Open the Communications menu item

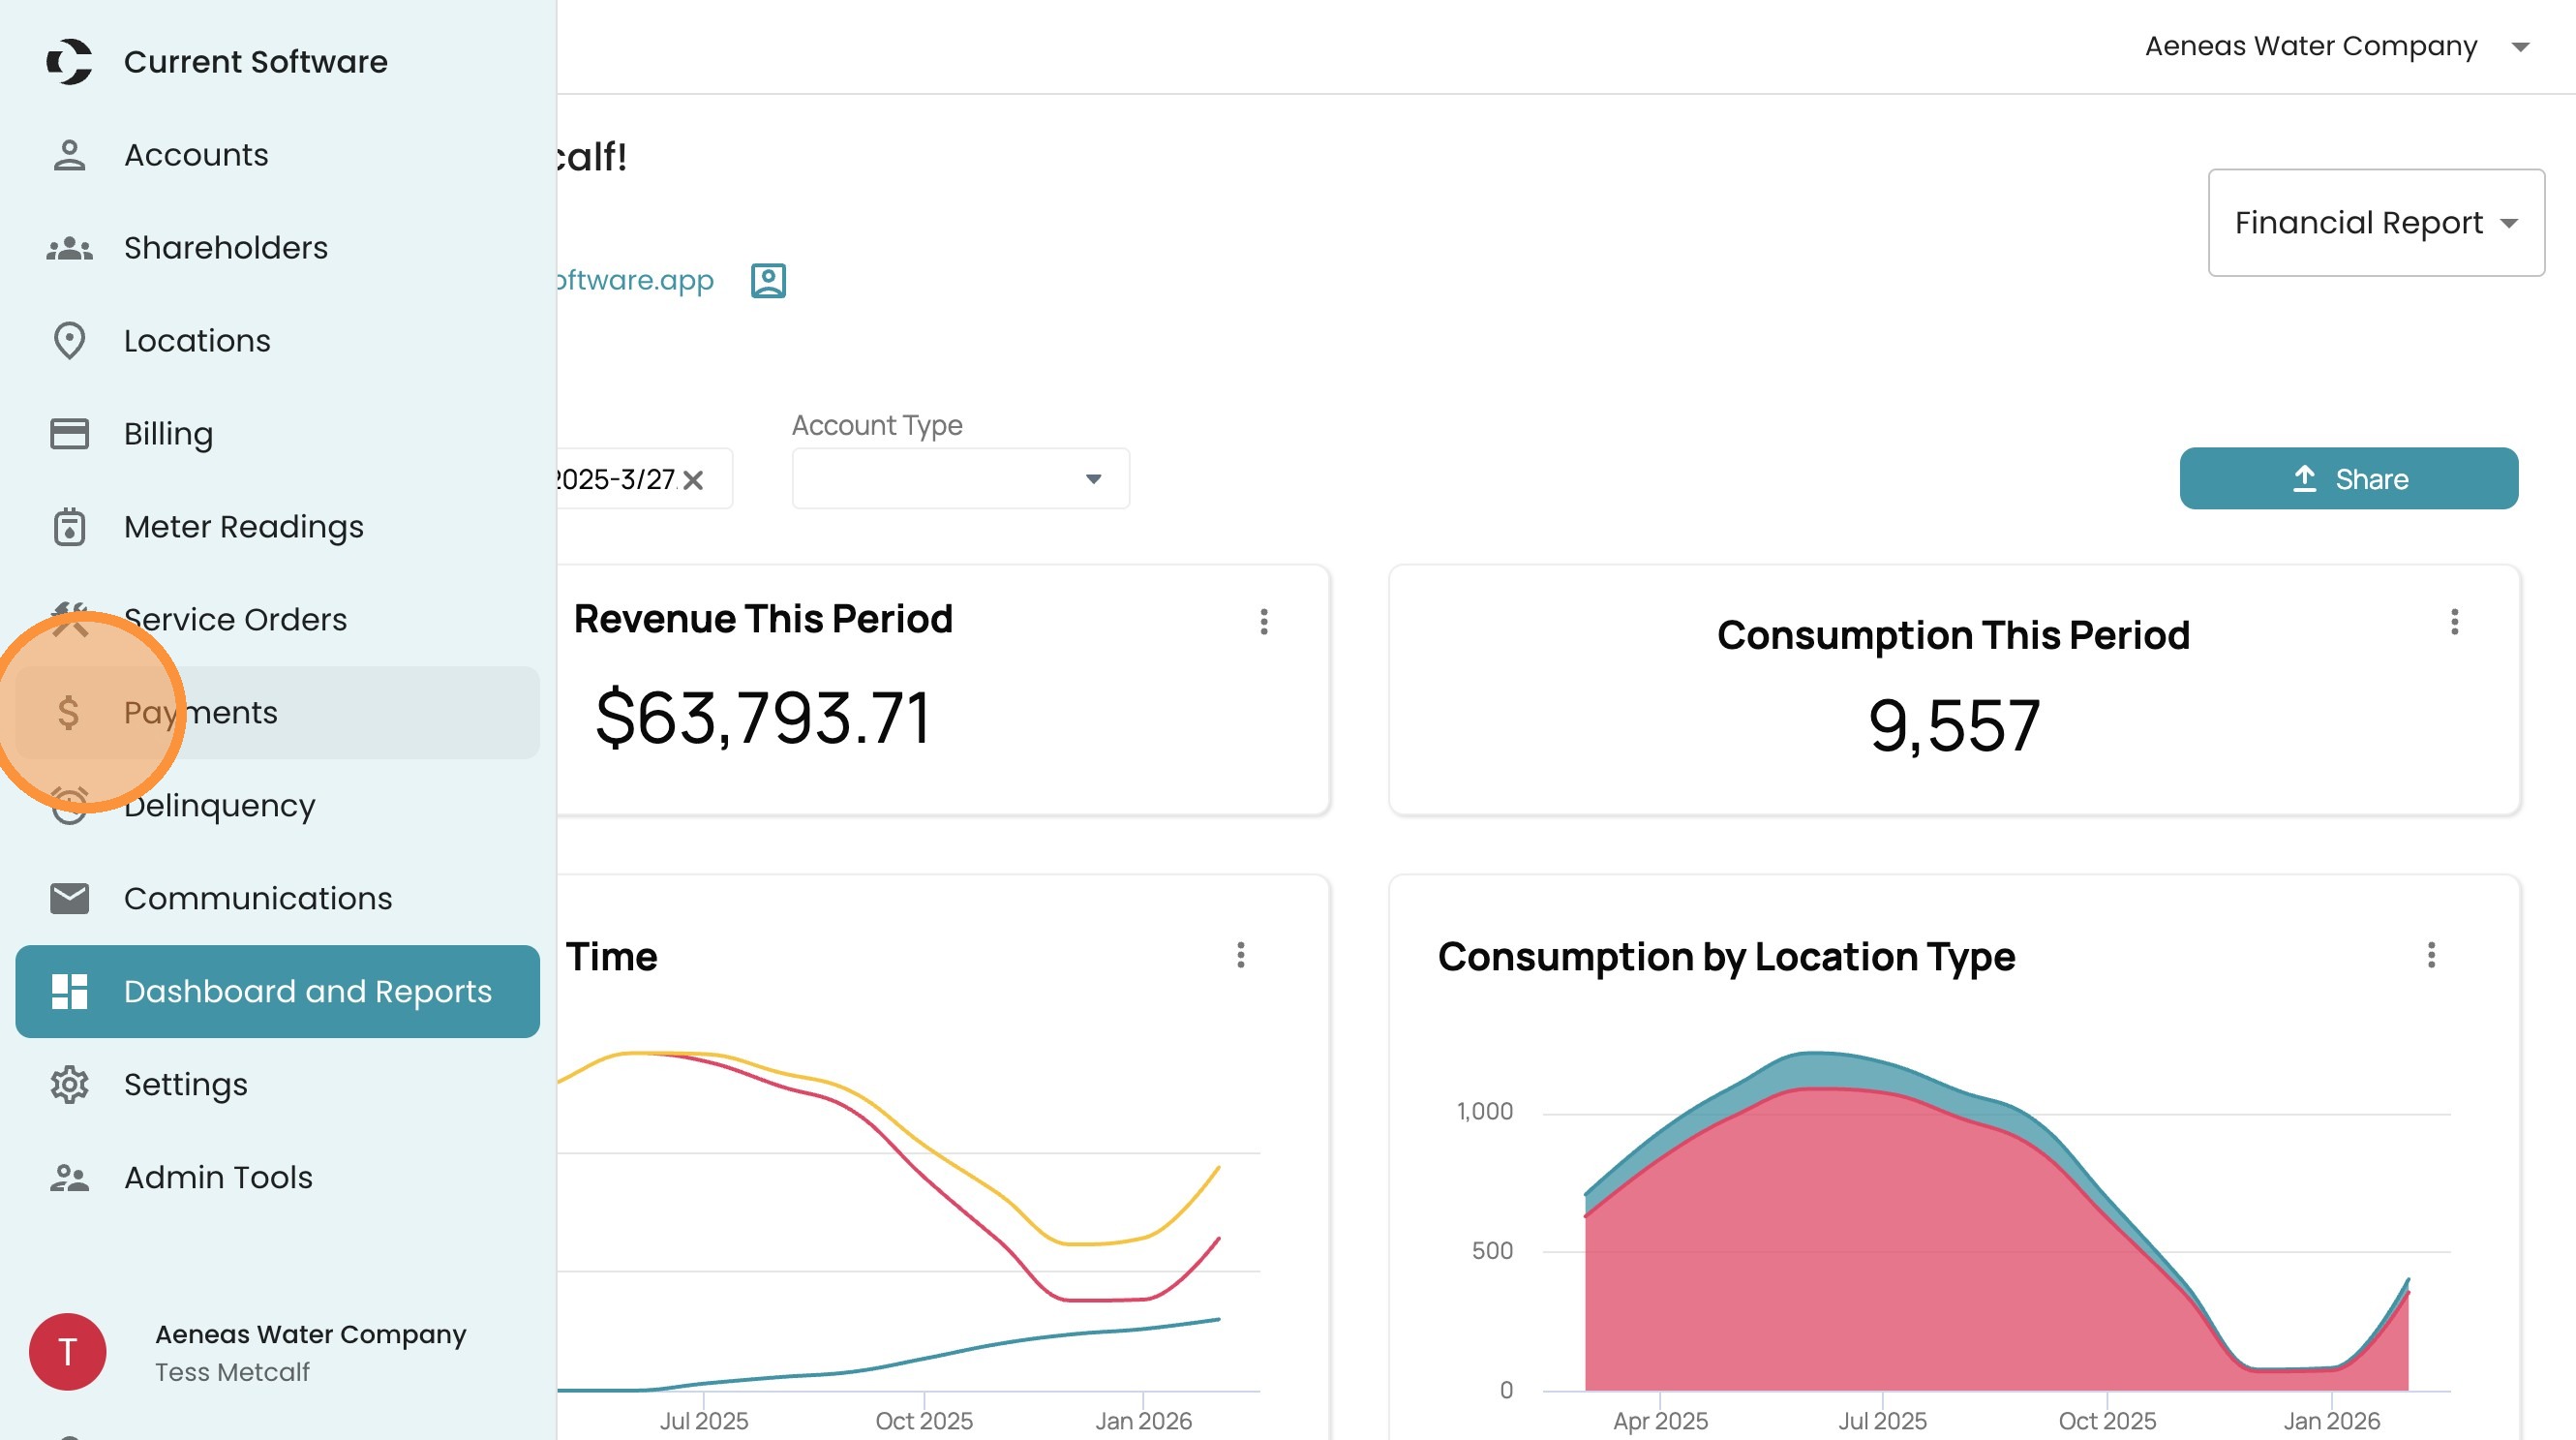257,898
